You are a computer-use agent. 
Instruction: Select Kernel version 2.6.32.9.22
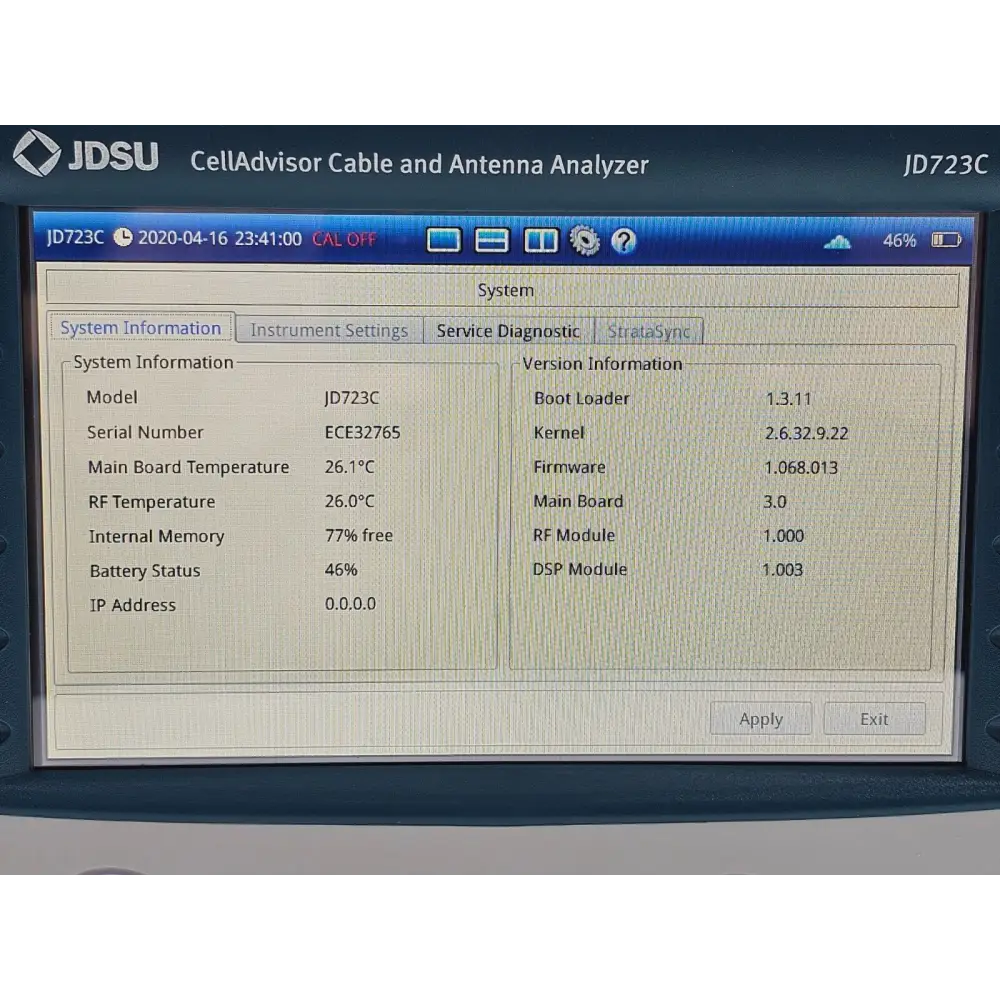pyautogui.click(x=806, y=434)
